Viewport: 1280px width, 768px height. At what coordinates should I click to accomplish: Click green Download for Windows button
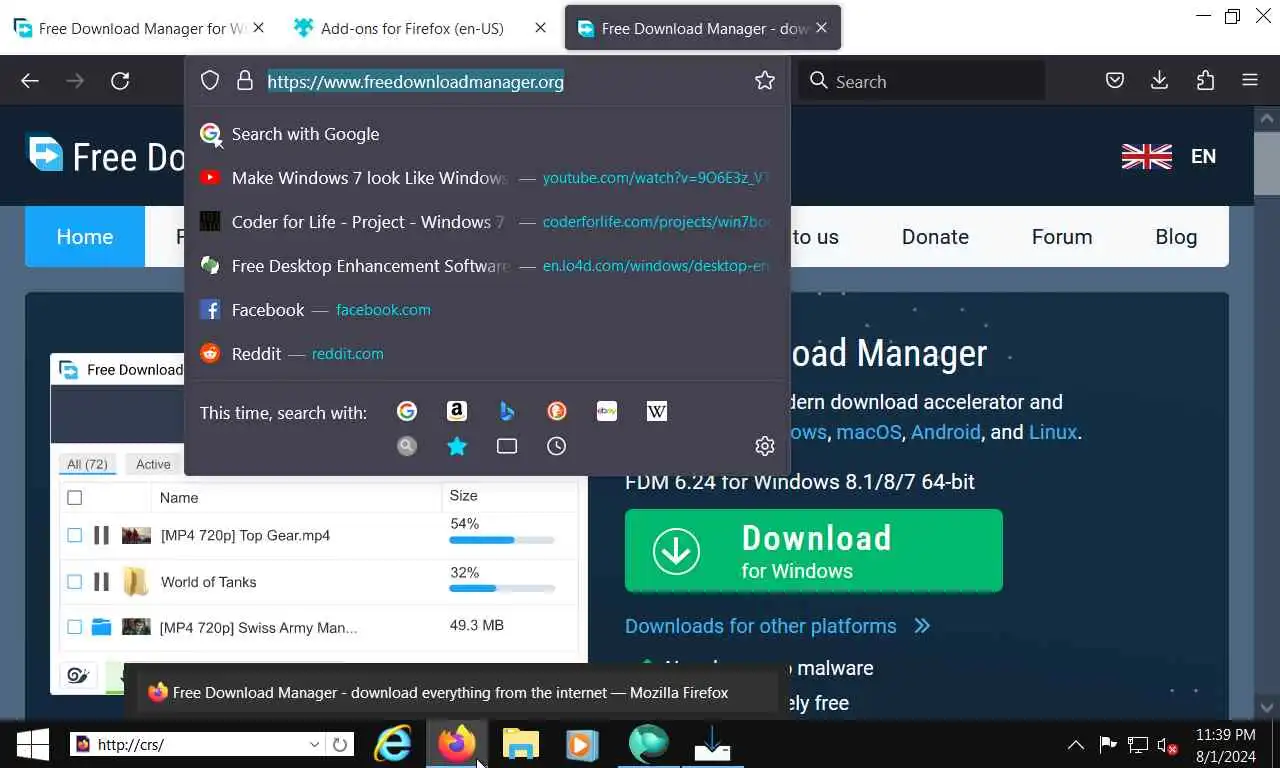tap(813, 551)
